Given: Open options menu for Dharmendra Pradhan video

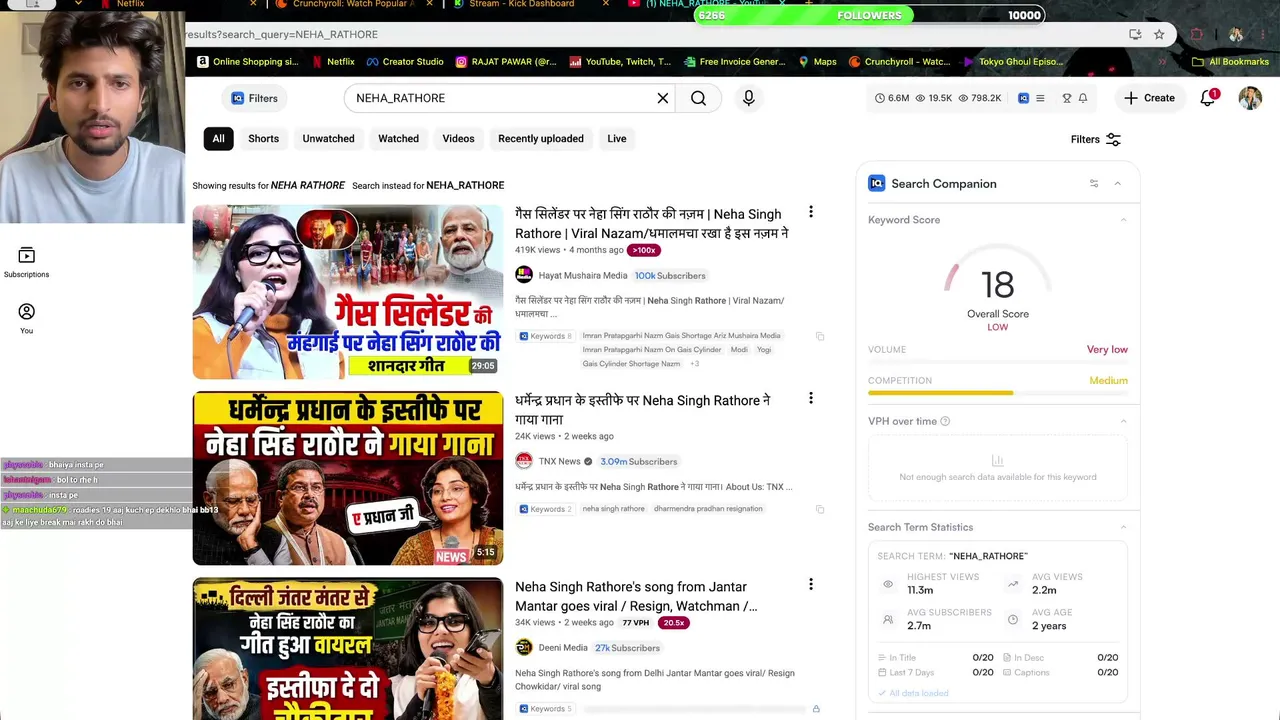Looking at the screenshot, I should [x=811, y=398].
